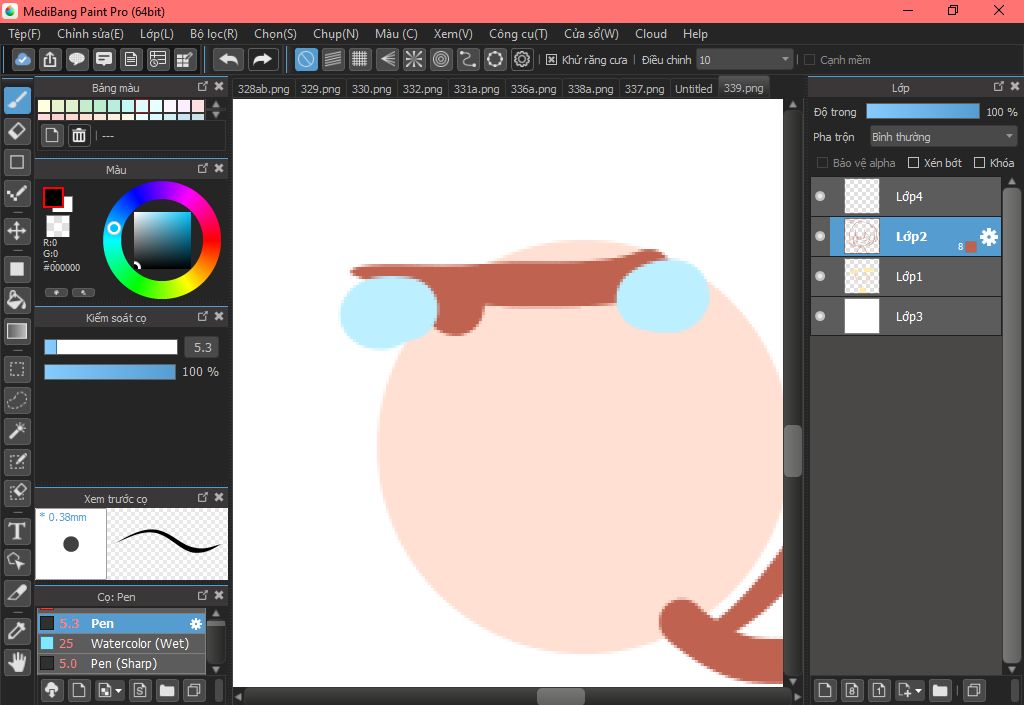Open add-layer dropdown arrow in layer panel
Image resolution: width=1024 pixels, height=705 pixels.
(x=919, y=690)
